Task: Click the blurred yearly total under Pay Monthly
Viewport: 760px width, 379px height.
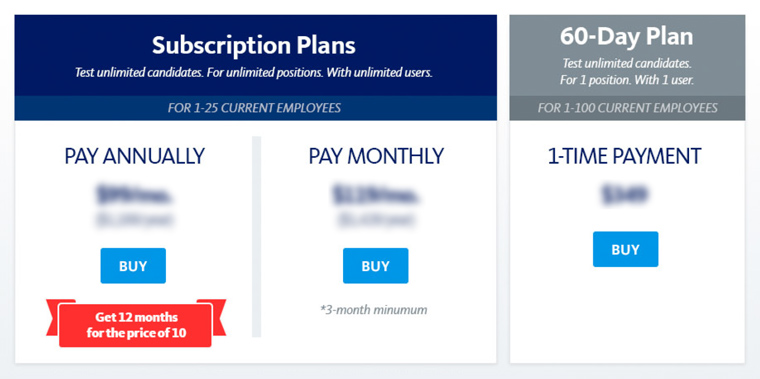Action: (x=376, y=221)
